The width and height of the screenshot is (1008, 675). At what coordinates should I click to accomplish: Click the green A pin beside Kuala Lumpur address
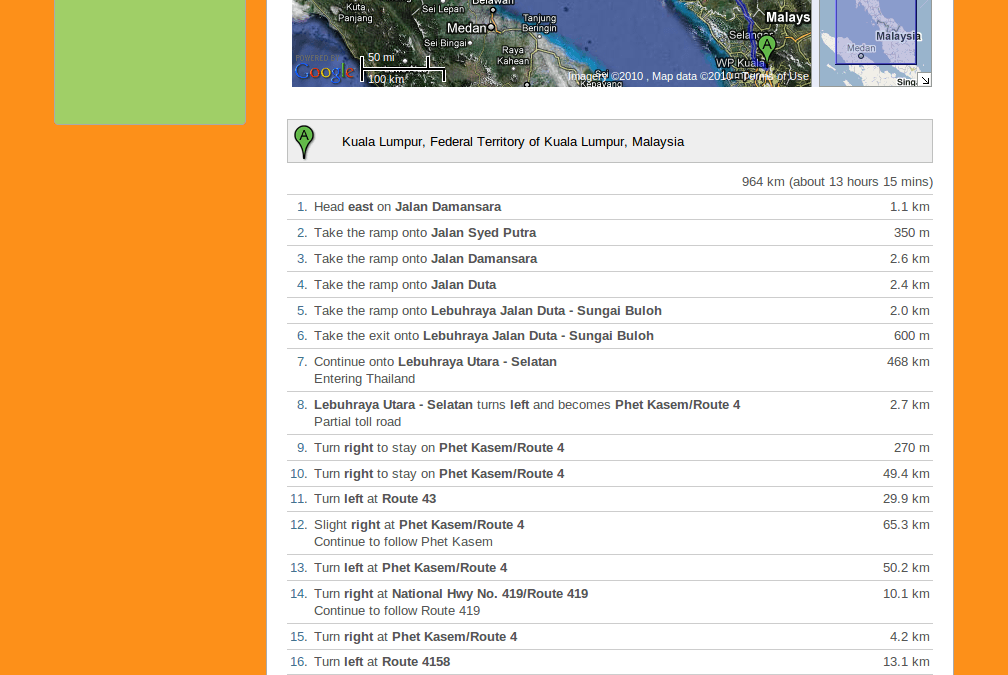pyautogui.click(x=304, y=141)
